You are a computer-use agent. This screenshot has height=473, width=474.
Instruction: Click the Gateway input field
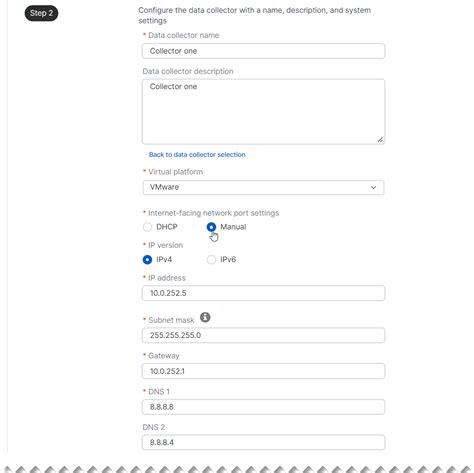pos(263,371)
